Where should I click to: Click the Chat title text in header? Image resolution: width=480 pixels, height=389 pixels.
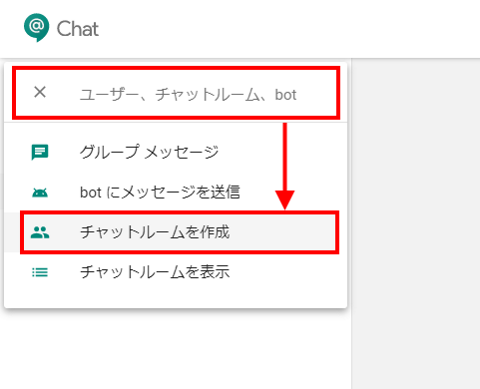78,29
